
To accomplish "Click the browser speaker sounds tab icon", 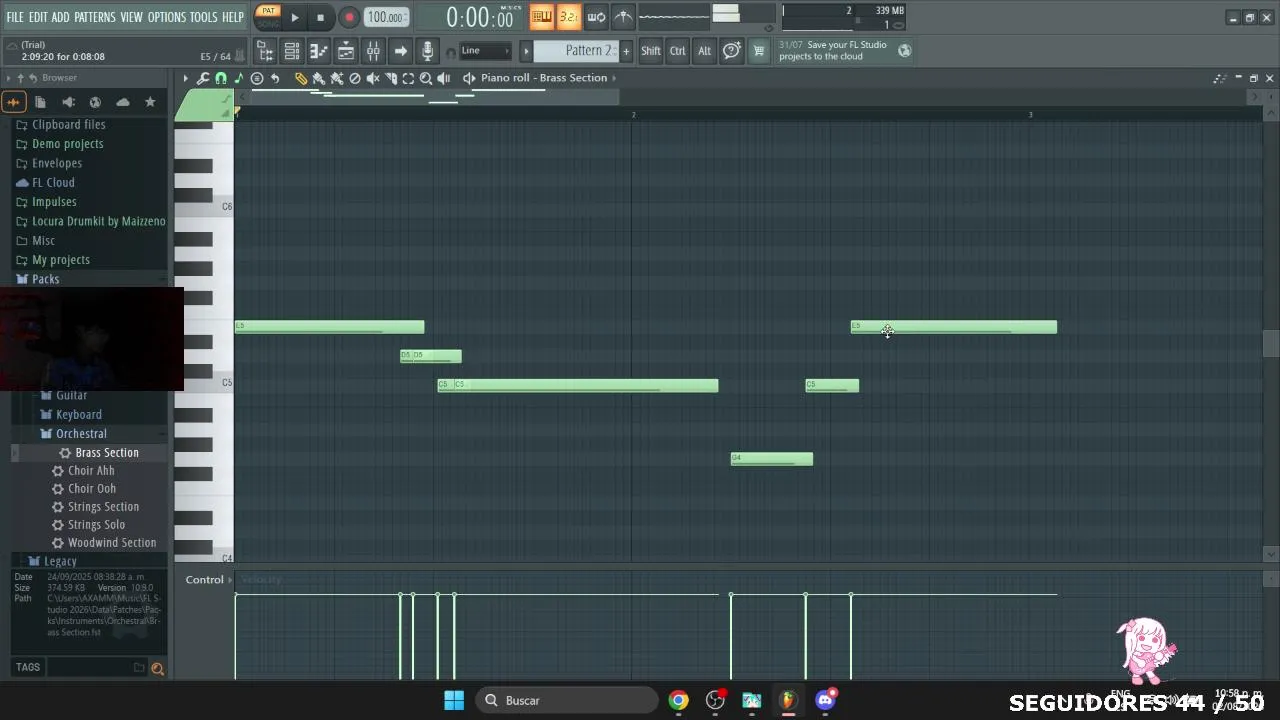I will pos(68,102).
